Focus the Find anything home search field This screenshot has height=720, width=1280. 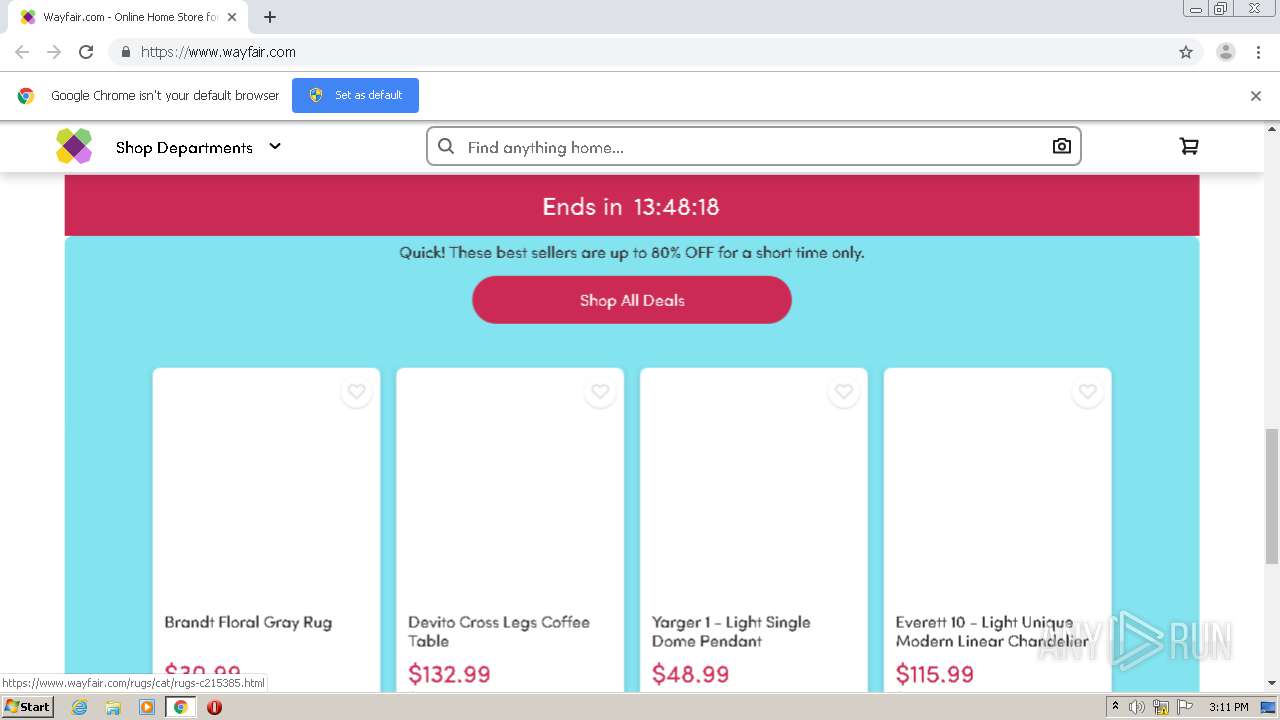click(x=754, y=147)
